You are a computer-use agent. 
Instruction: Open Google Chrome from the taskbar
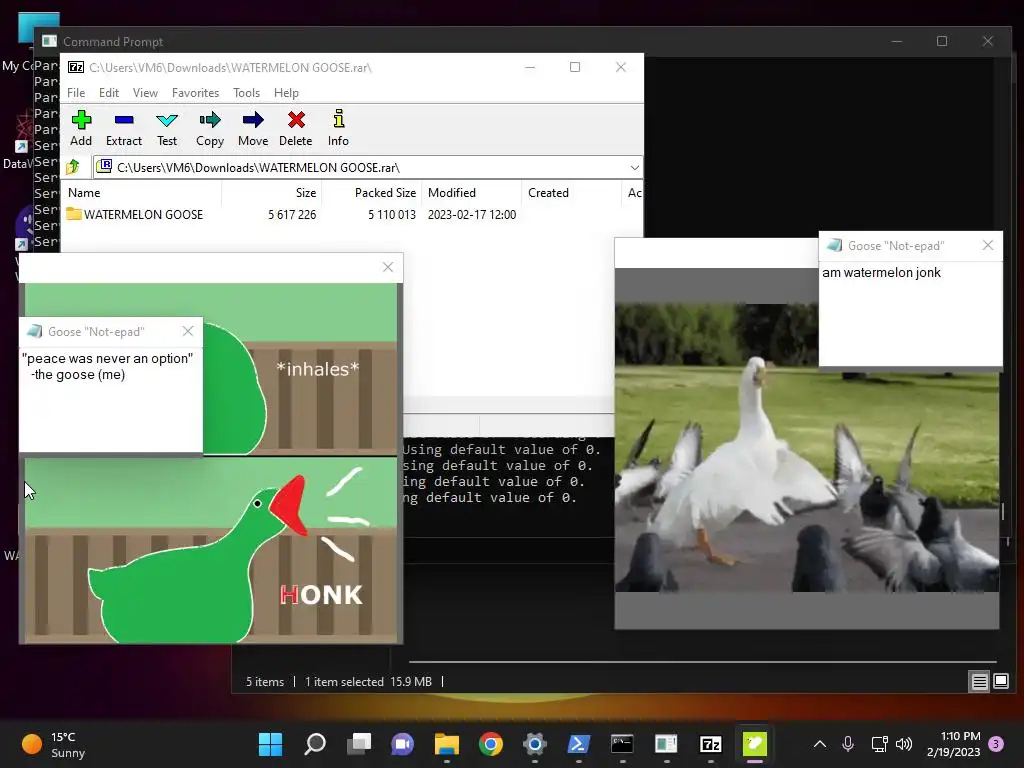[490, 744]
